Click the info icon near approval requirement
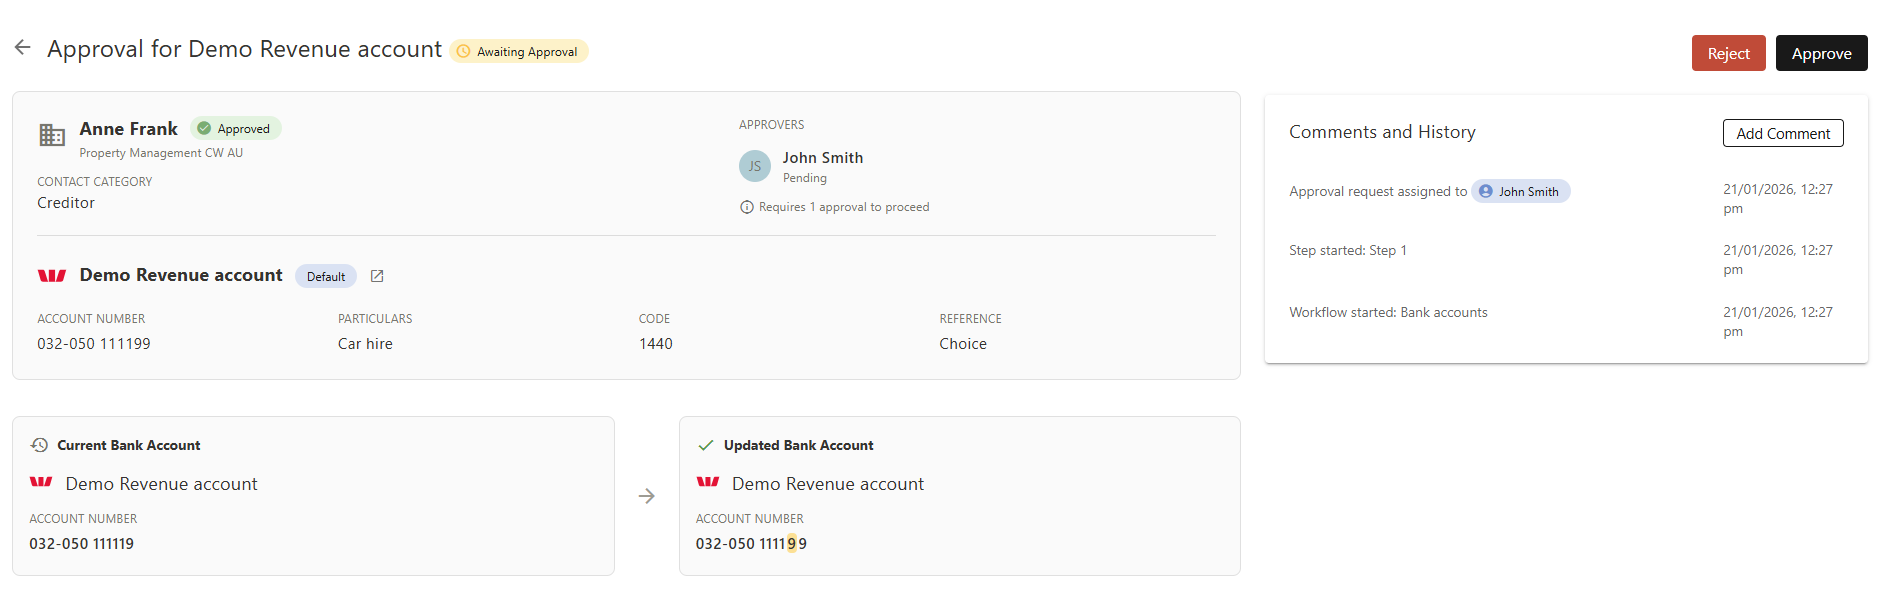The height and width of the screenshot is (601, 1891). pos(746,207)
